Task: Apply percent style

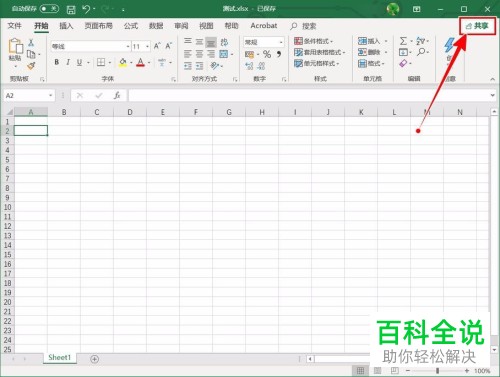Action: click(267, 54)
